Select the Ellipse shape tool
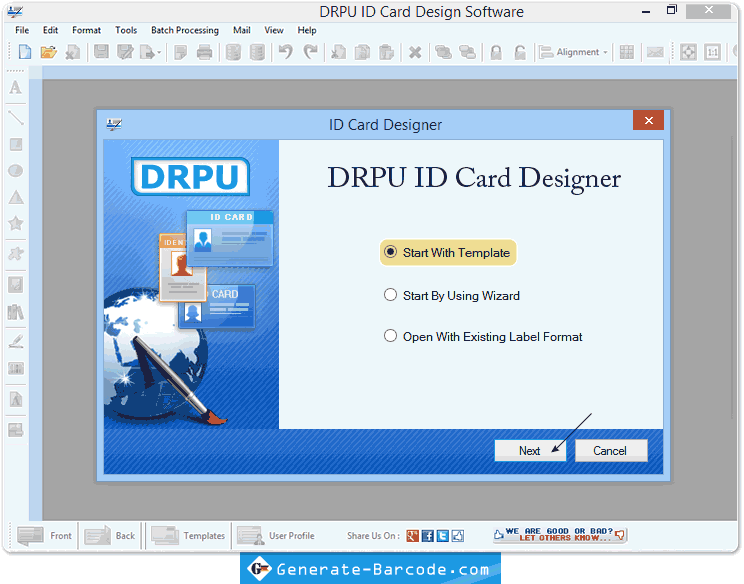Viewport: 744px width, 584px height. [16, 170]
